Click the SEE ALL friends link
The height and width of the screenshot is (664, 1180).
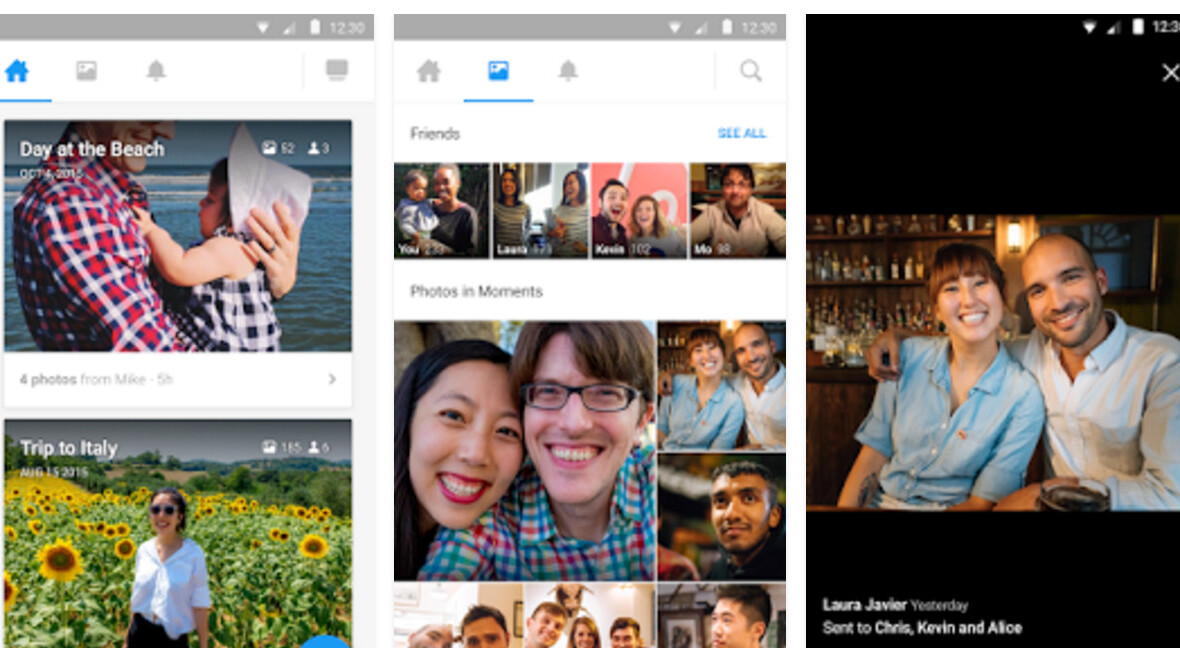(x=741, y=133)
